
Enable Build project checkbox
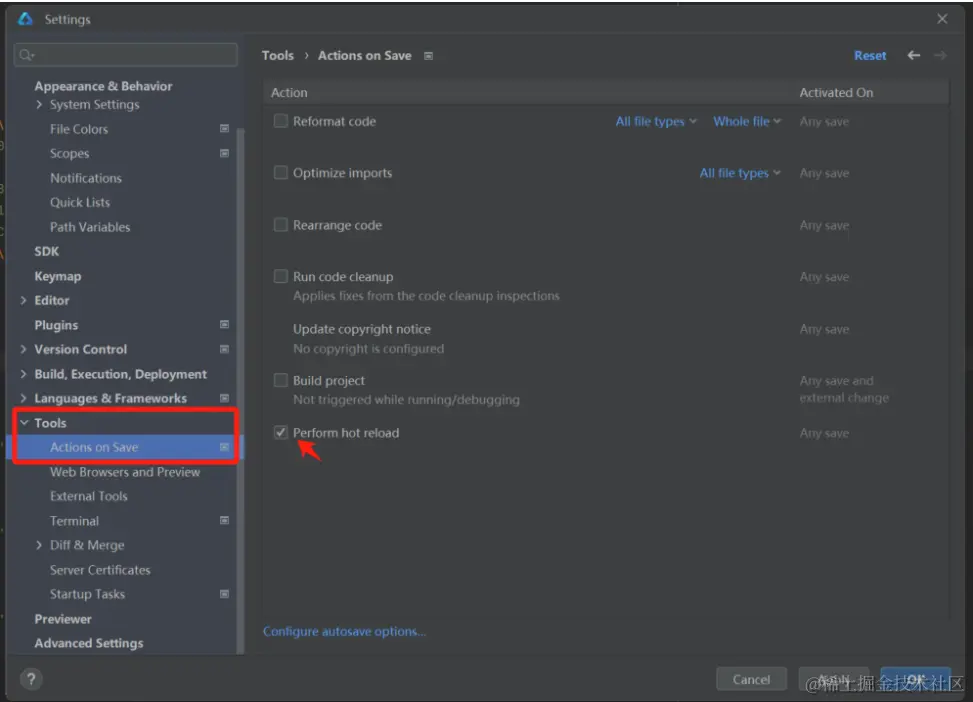(x=280, y=380)
